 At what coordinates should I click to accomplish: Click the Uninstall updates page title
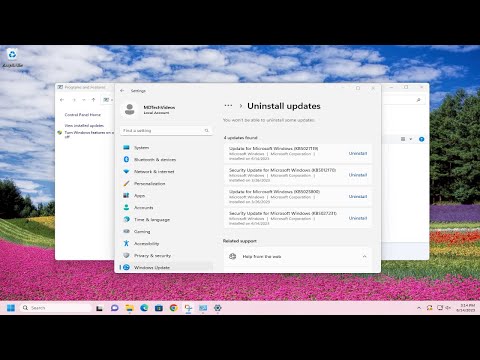[284, 106]
